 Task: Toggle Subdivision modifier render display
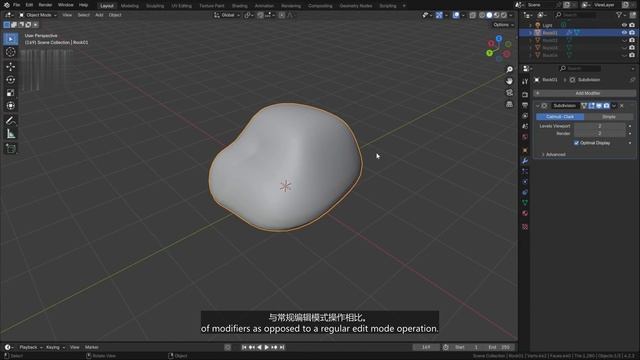pyautogui.click(x=607, y=106)
